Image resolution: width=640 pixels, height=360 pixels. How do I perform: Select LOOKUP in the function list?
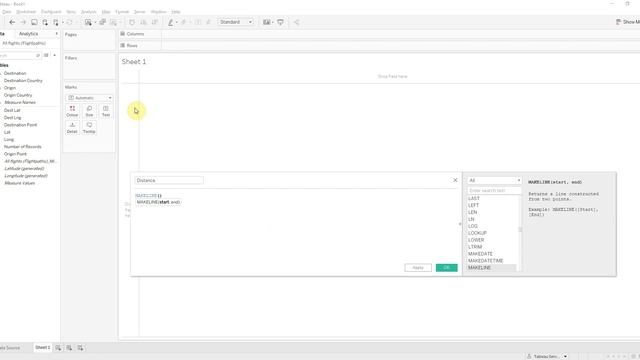coord(477,233)
